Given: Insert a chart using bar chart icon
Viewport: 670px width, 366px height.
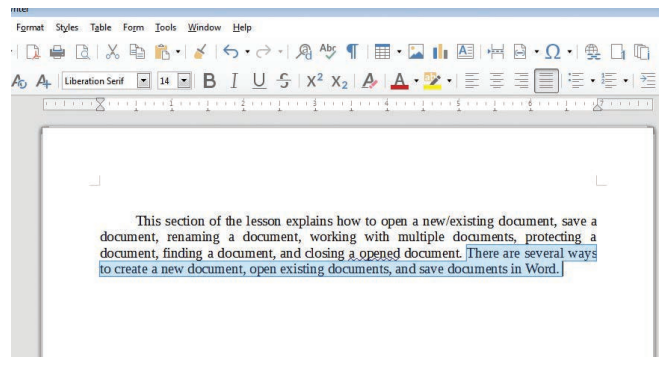Looking at the screenshot, I should (440, 52).
